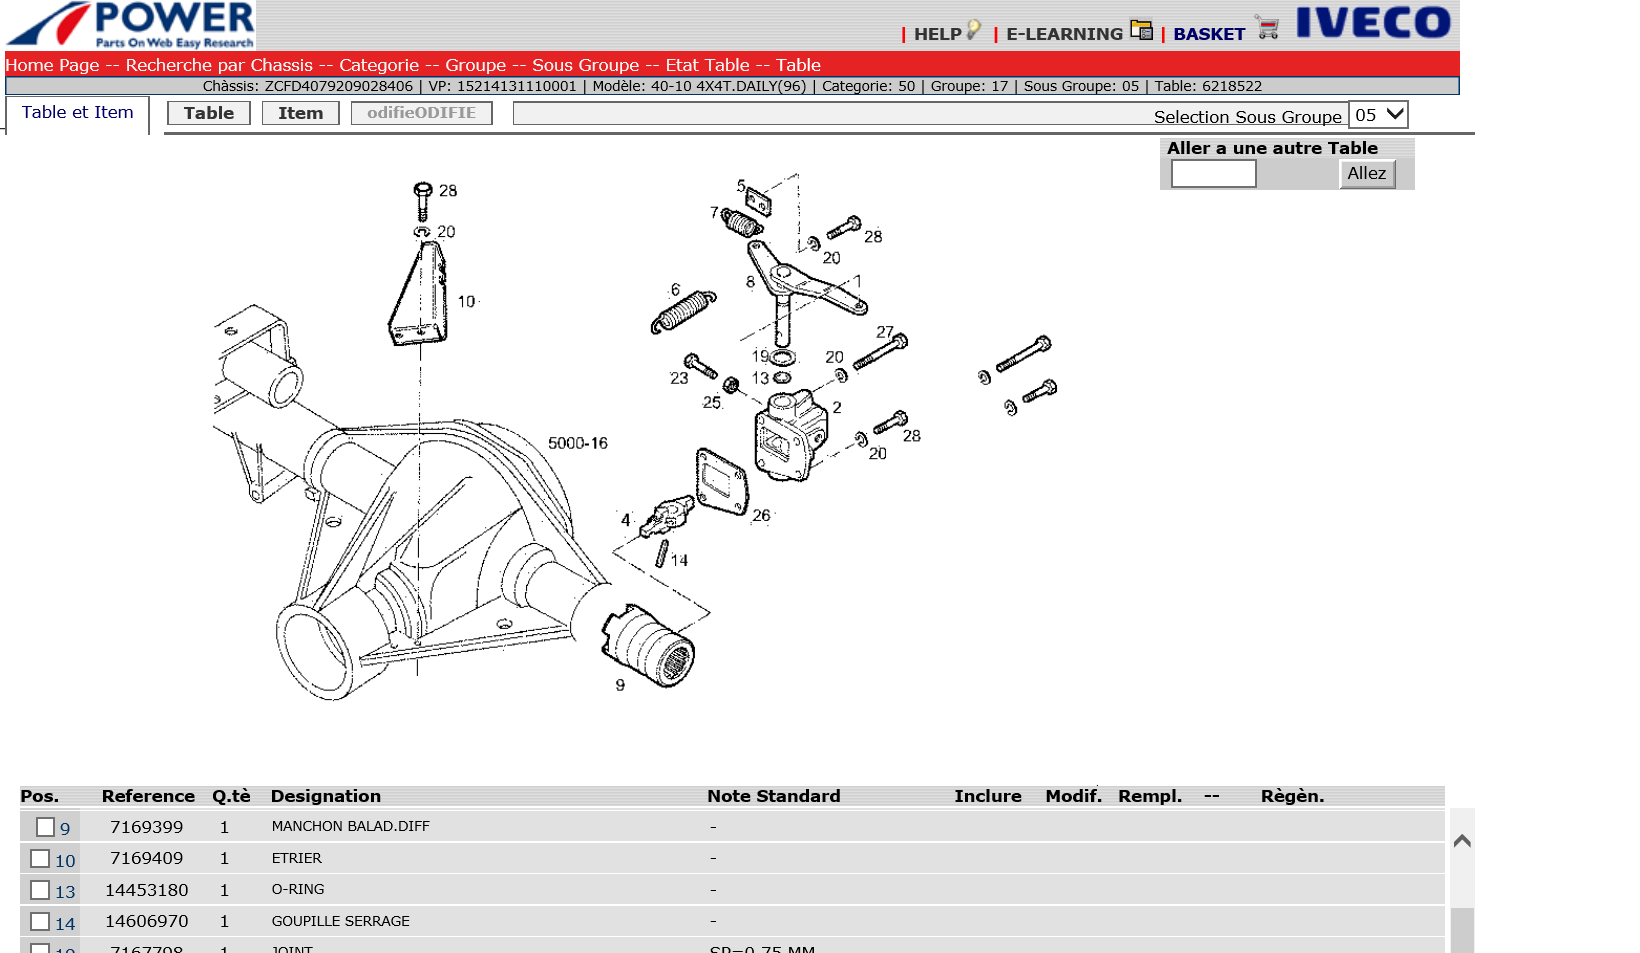
Task: Click the Table view button
Action: click(x=208, y=113)
